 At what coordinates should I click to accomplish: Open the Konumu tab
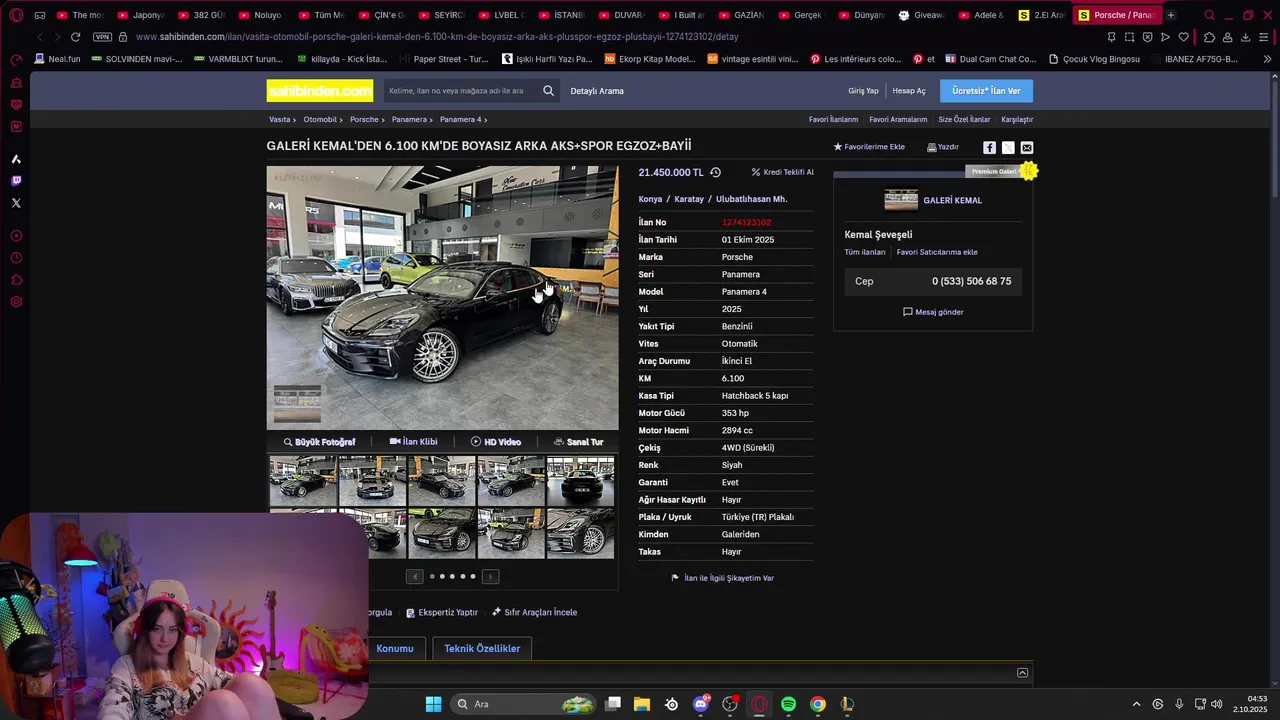click(395, 648)
